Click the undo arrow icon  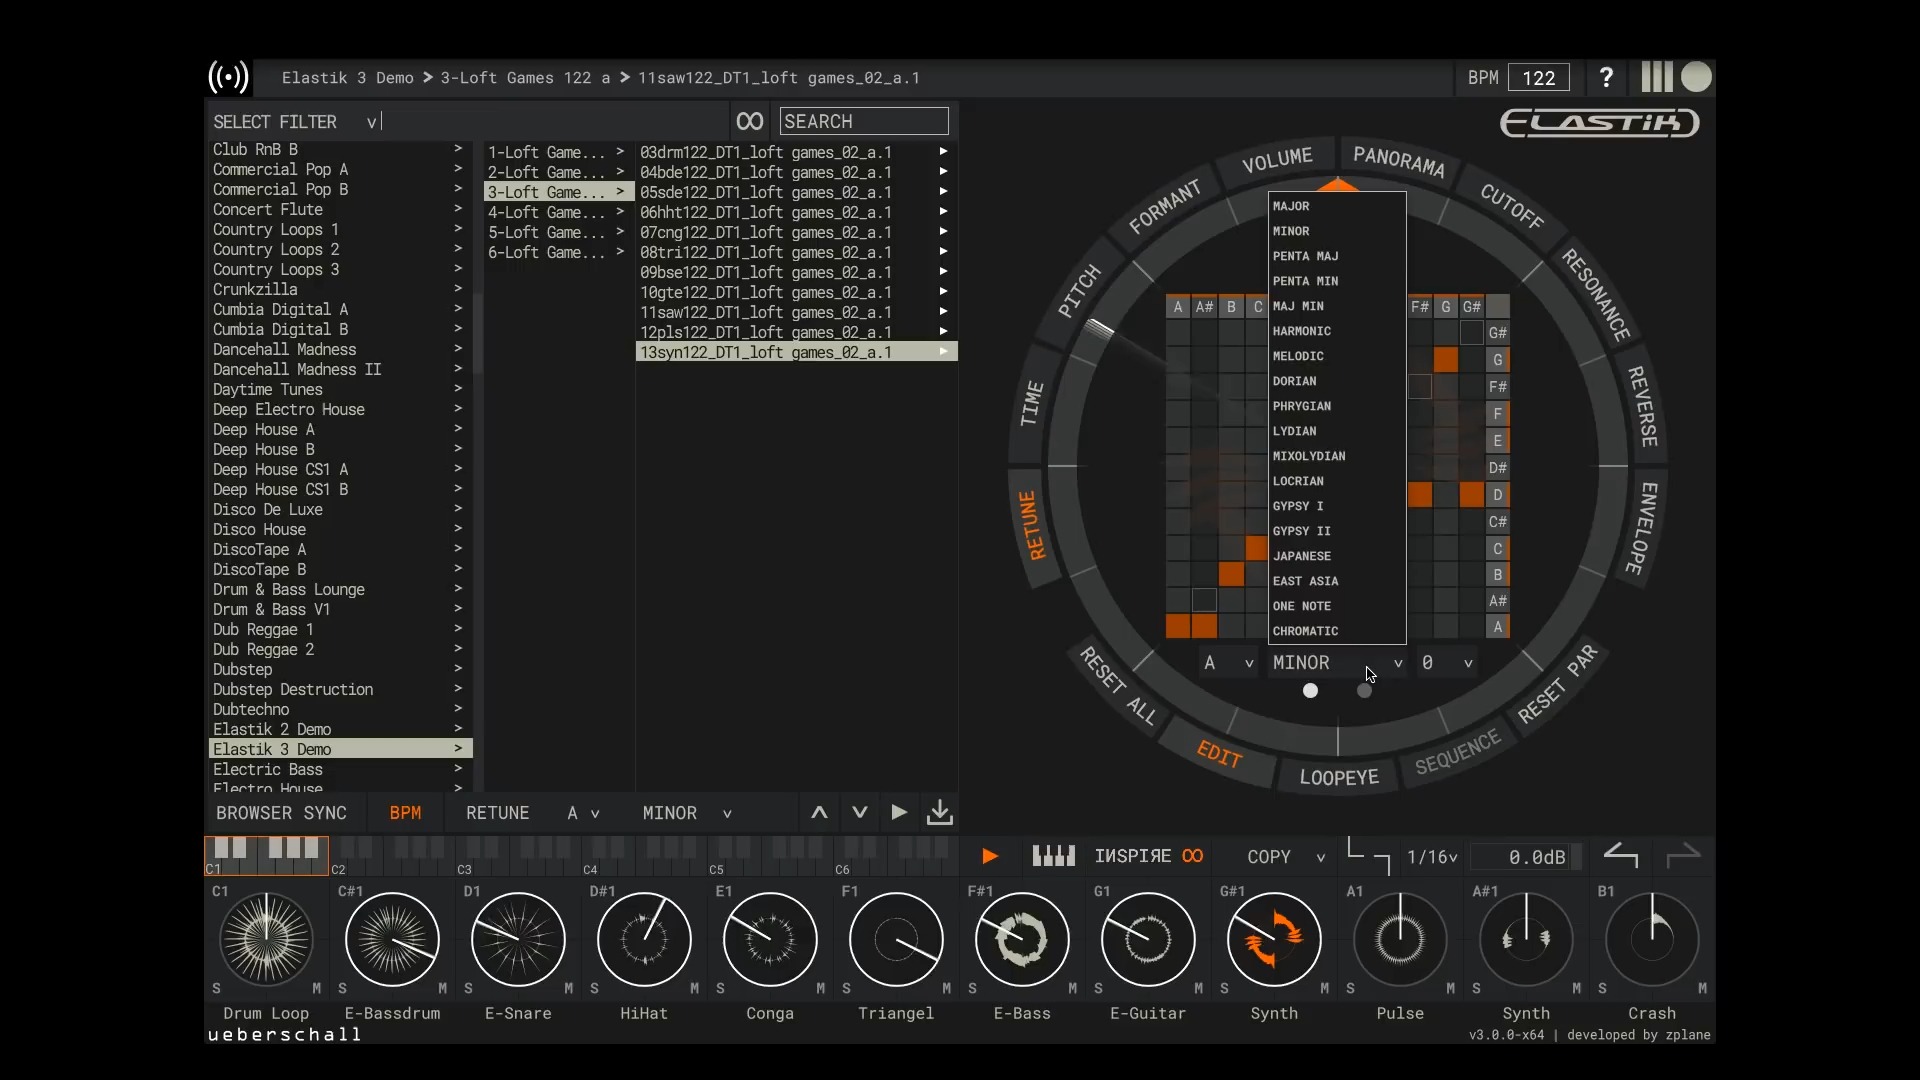(x=1621, y=856)
